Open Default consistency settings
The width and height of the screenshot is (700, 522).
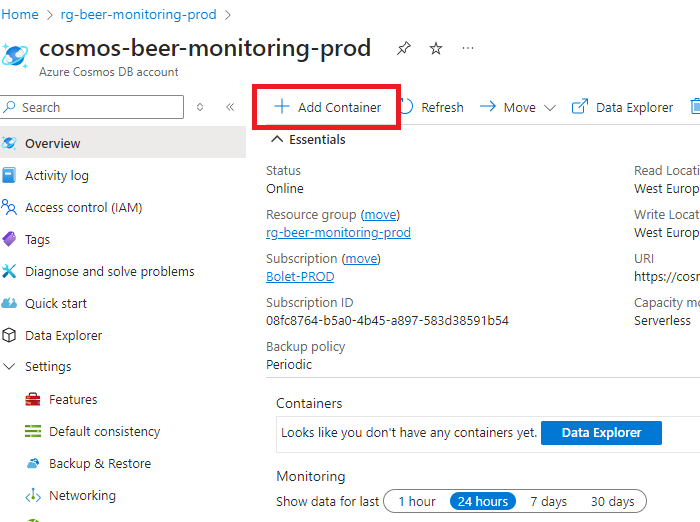pyautogui.click(x=104, y=431)
